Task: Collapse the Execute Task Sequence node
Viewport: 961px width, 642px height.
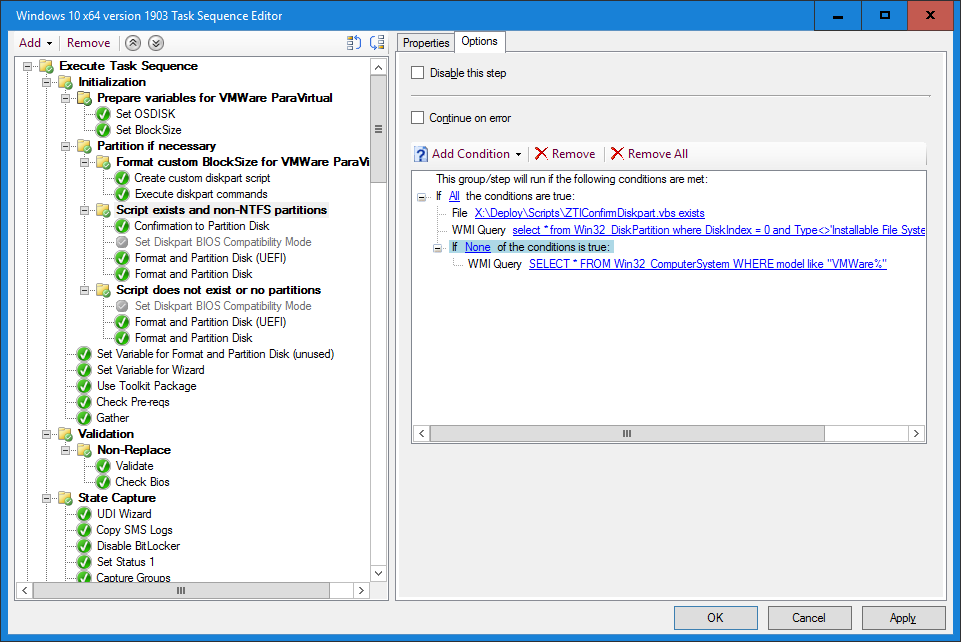Action: (27, 66)
